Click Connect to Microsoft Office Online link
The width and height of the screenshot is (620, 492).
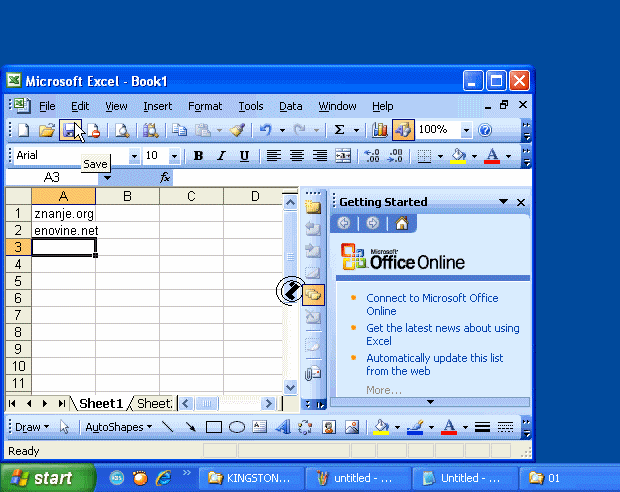point(432,304)
